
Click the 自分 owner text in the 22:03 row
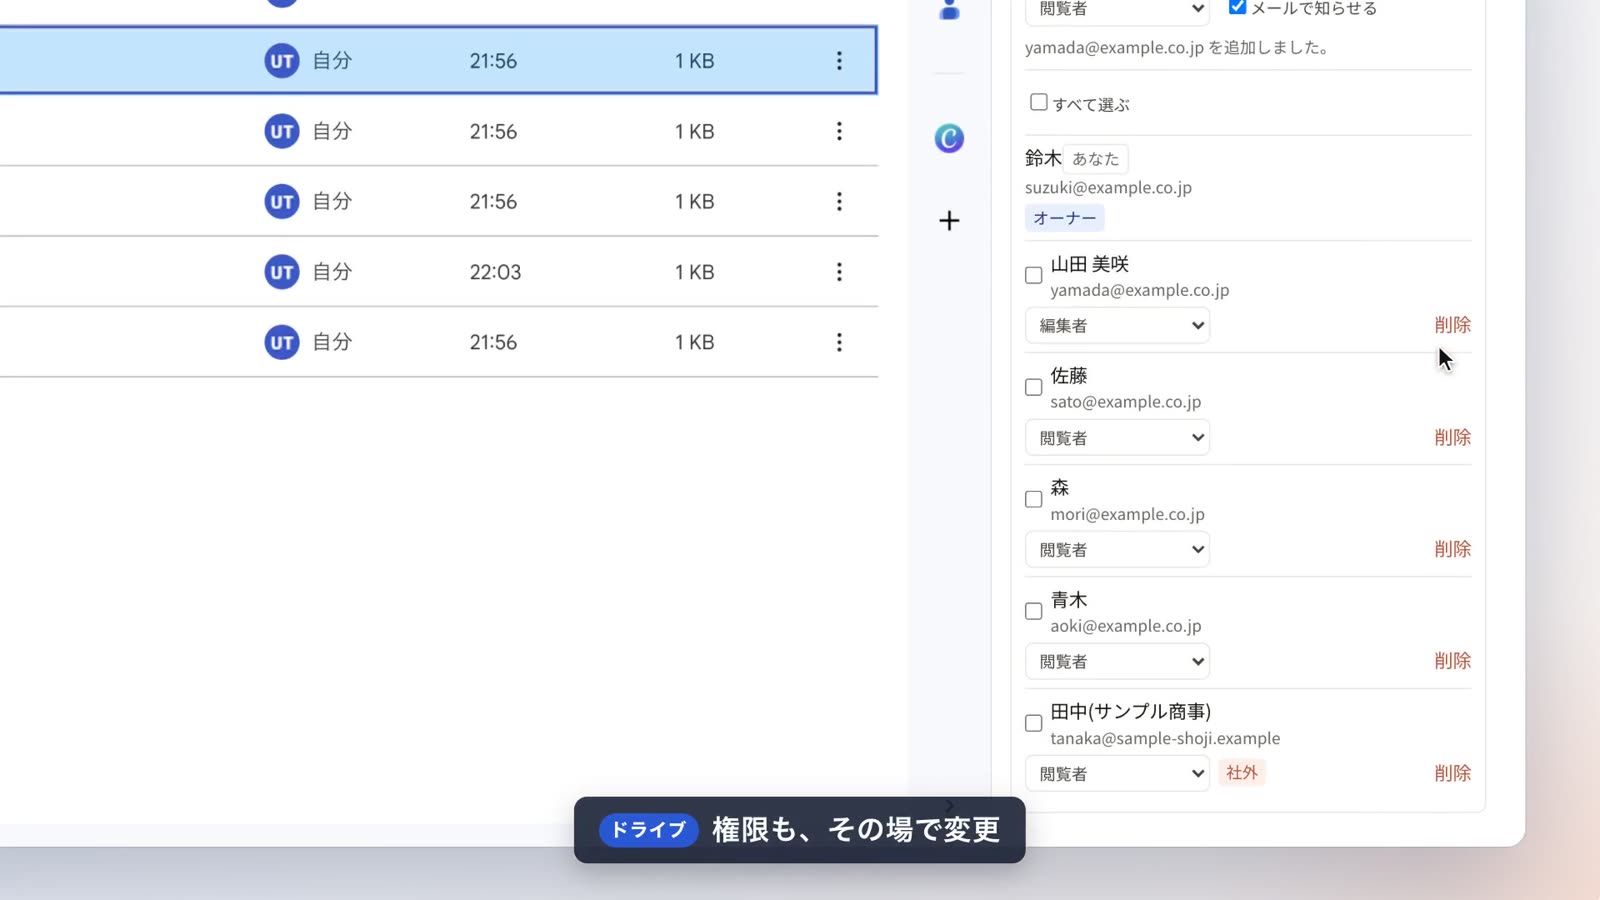click(x=332, y=272)
